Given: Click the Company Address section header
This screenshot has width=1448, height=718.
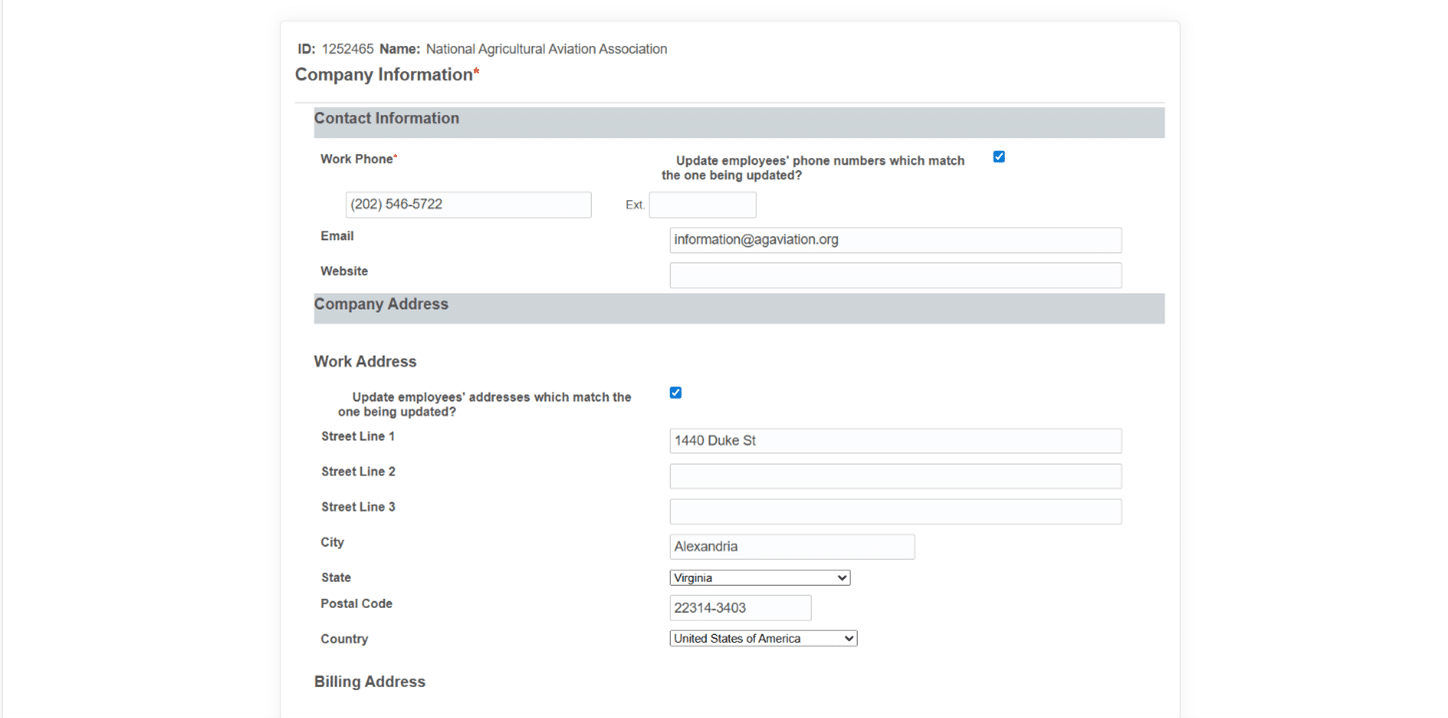Looking at the screenshot, I should (x=381, y=305).
